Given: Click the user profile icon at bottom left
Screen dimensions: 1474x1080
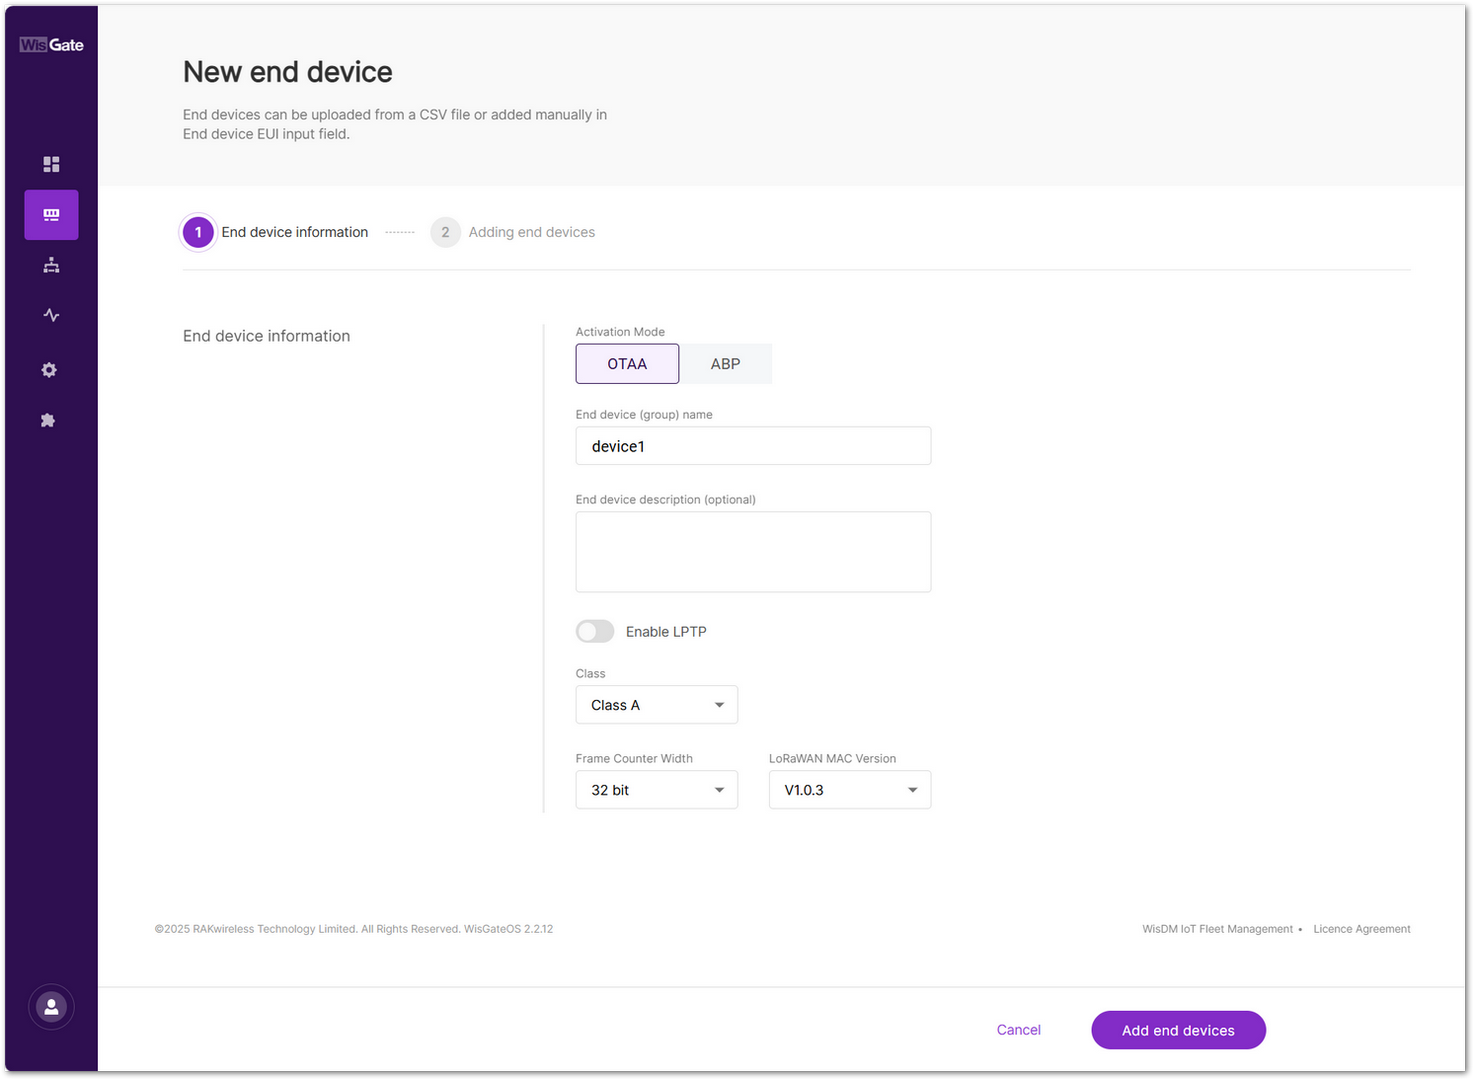Looking at the screenshot, I should pos(51,1007).
